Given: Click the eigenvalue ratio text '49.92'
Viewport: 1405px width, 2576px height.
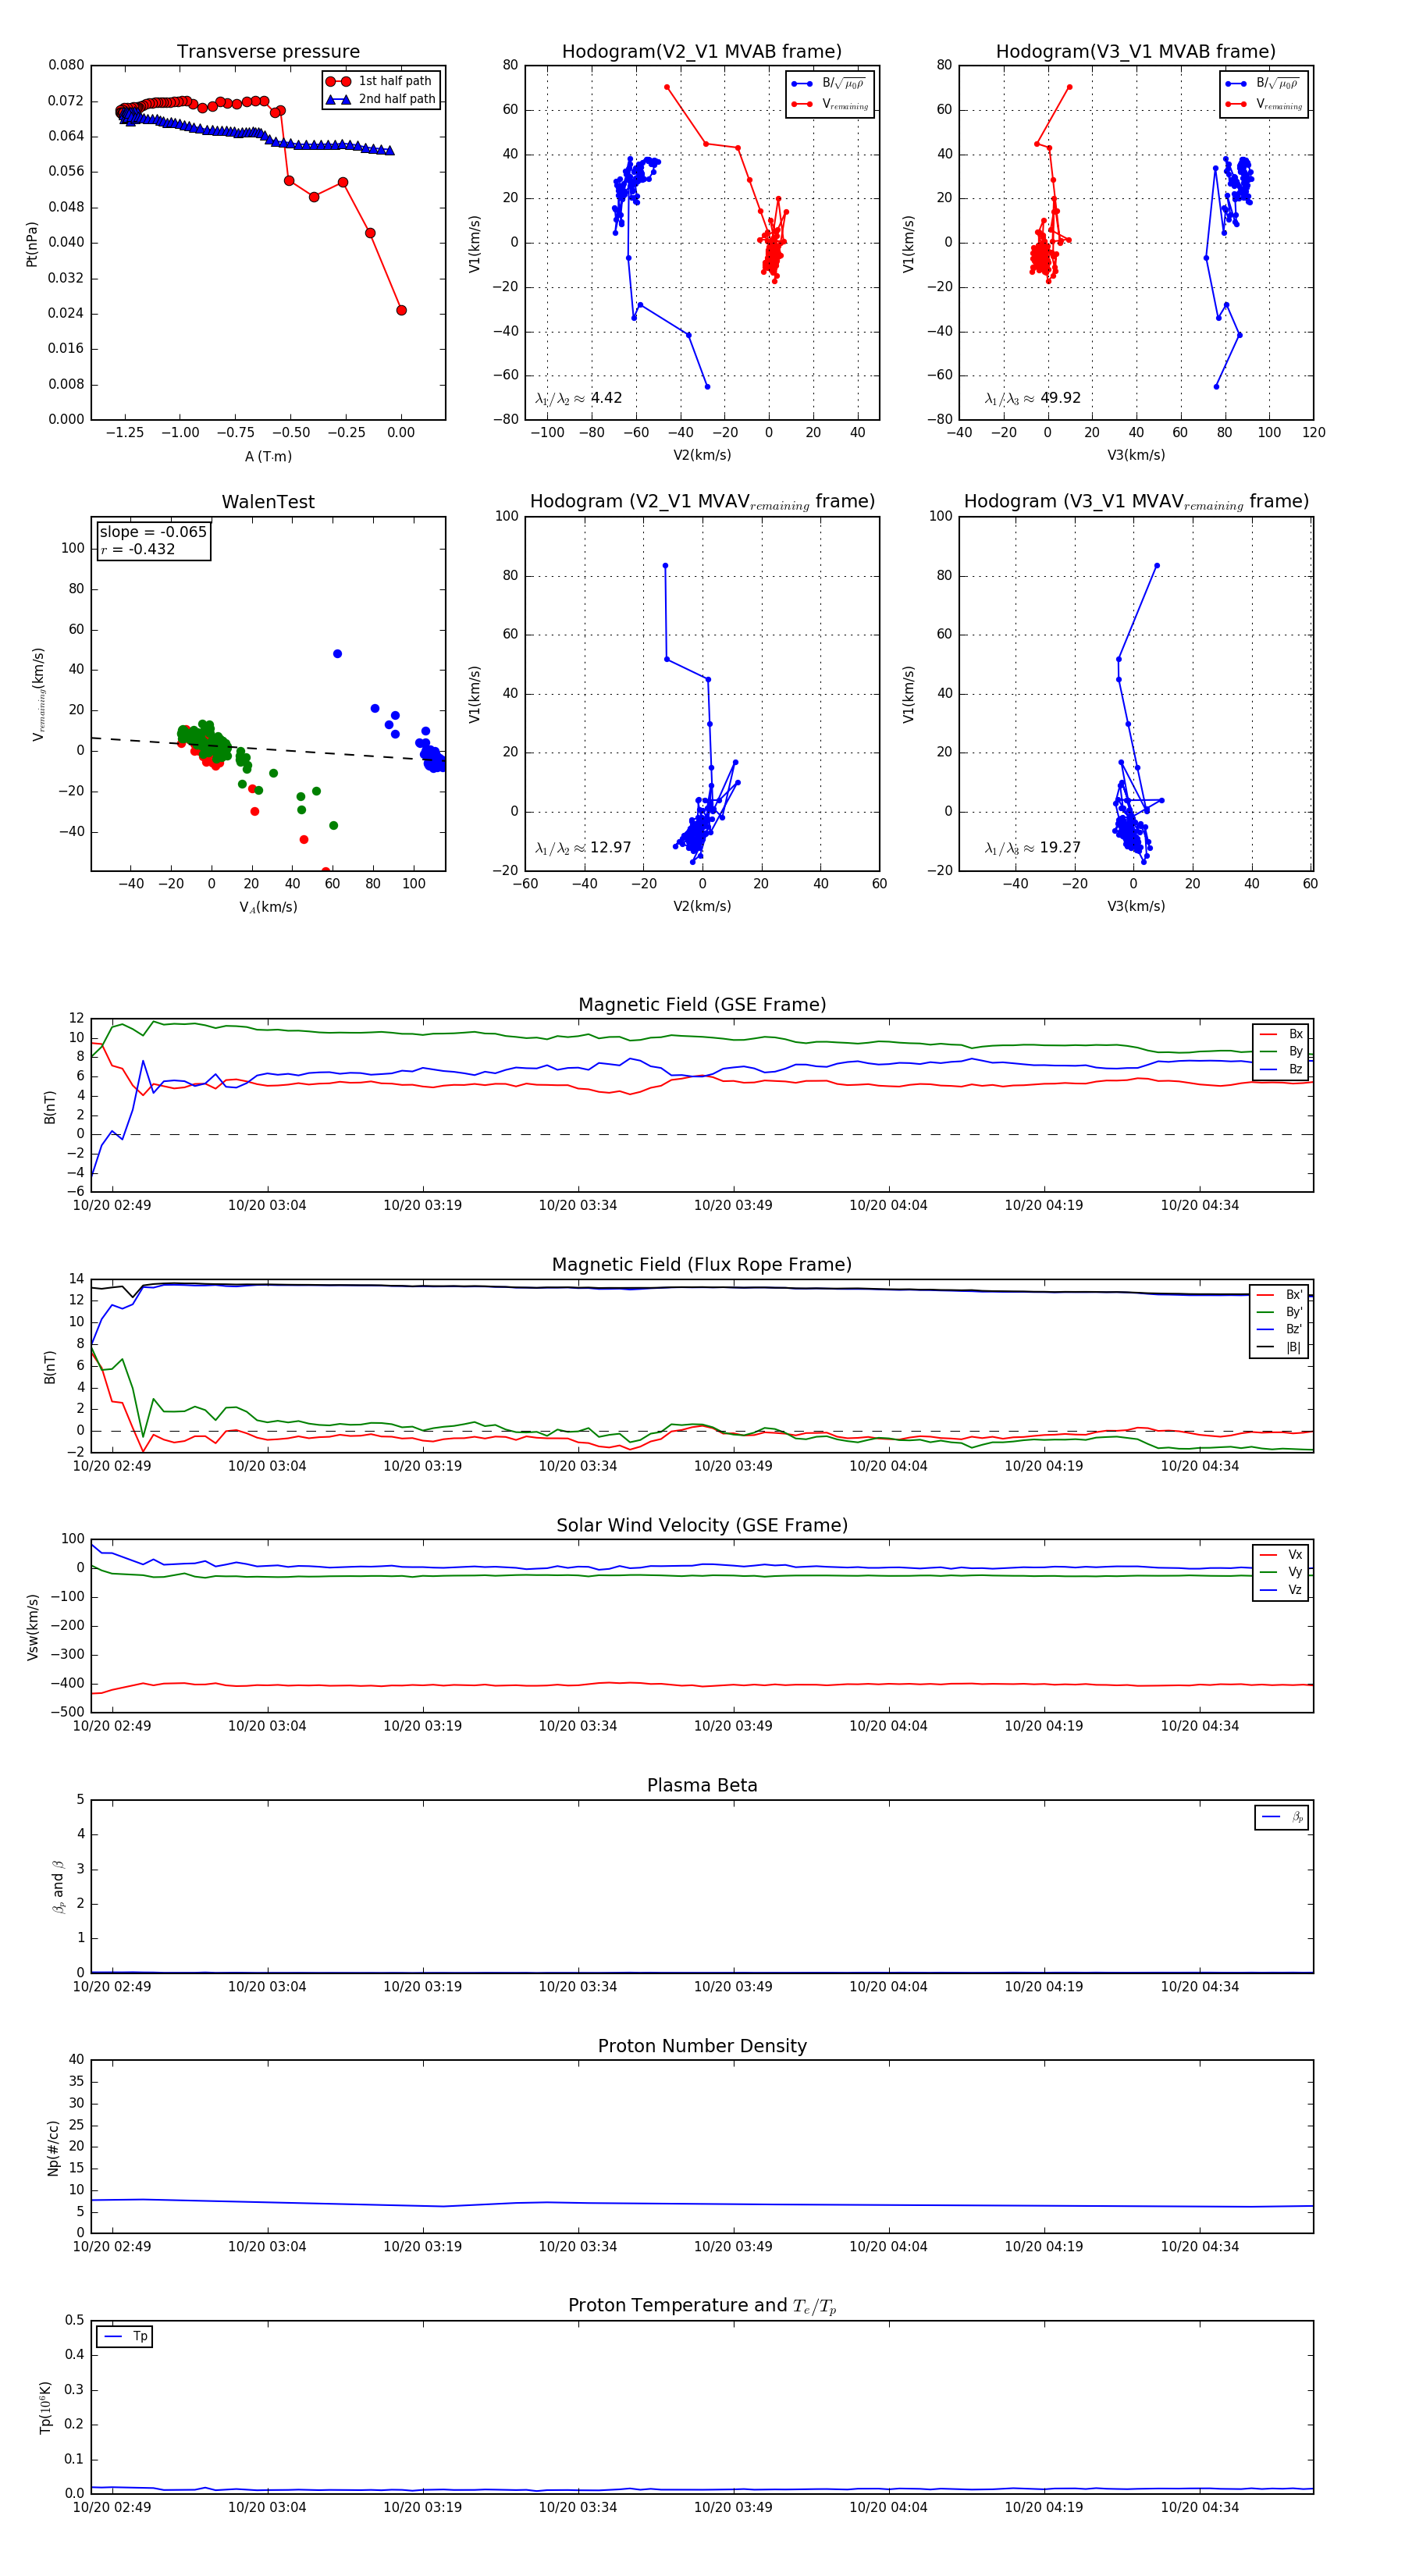Looking at the screenshot, I should [x=1060, y=398].
